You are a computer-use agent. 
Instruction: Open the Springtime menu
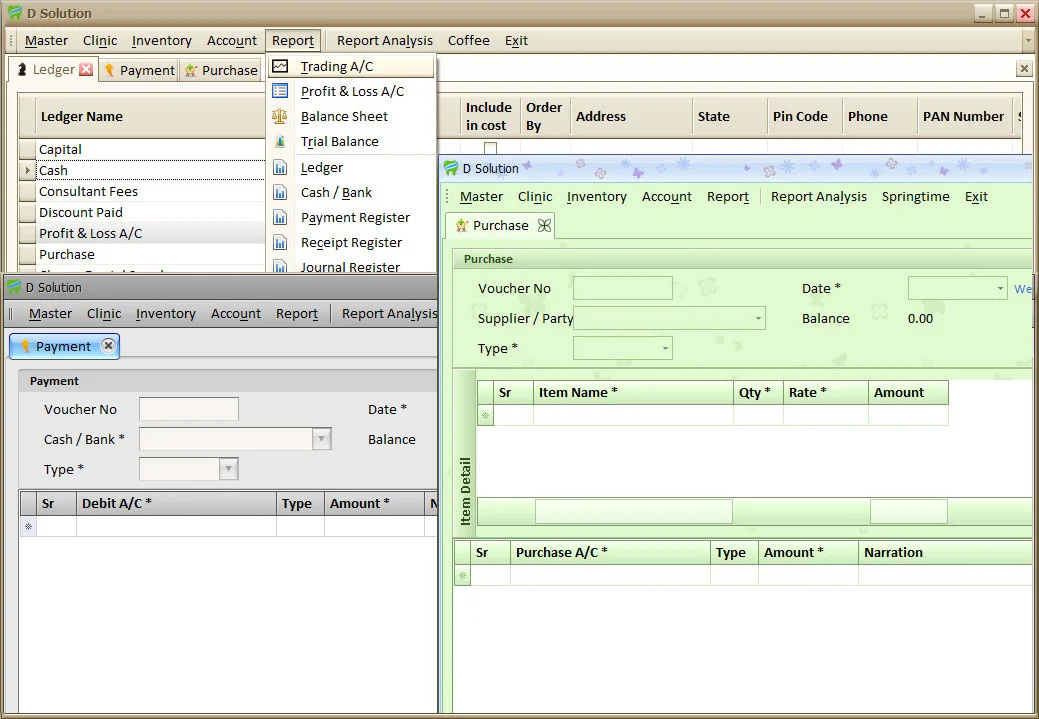(914, 196)
